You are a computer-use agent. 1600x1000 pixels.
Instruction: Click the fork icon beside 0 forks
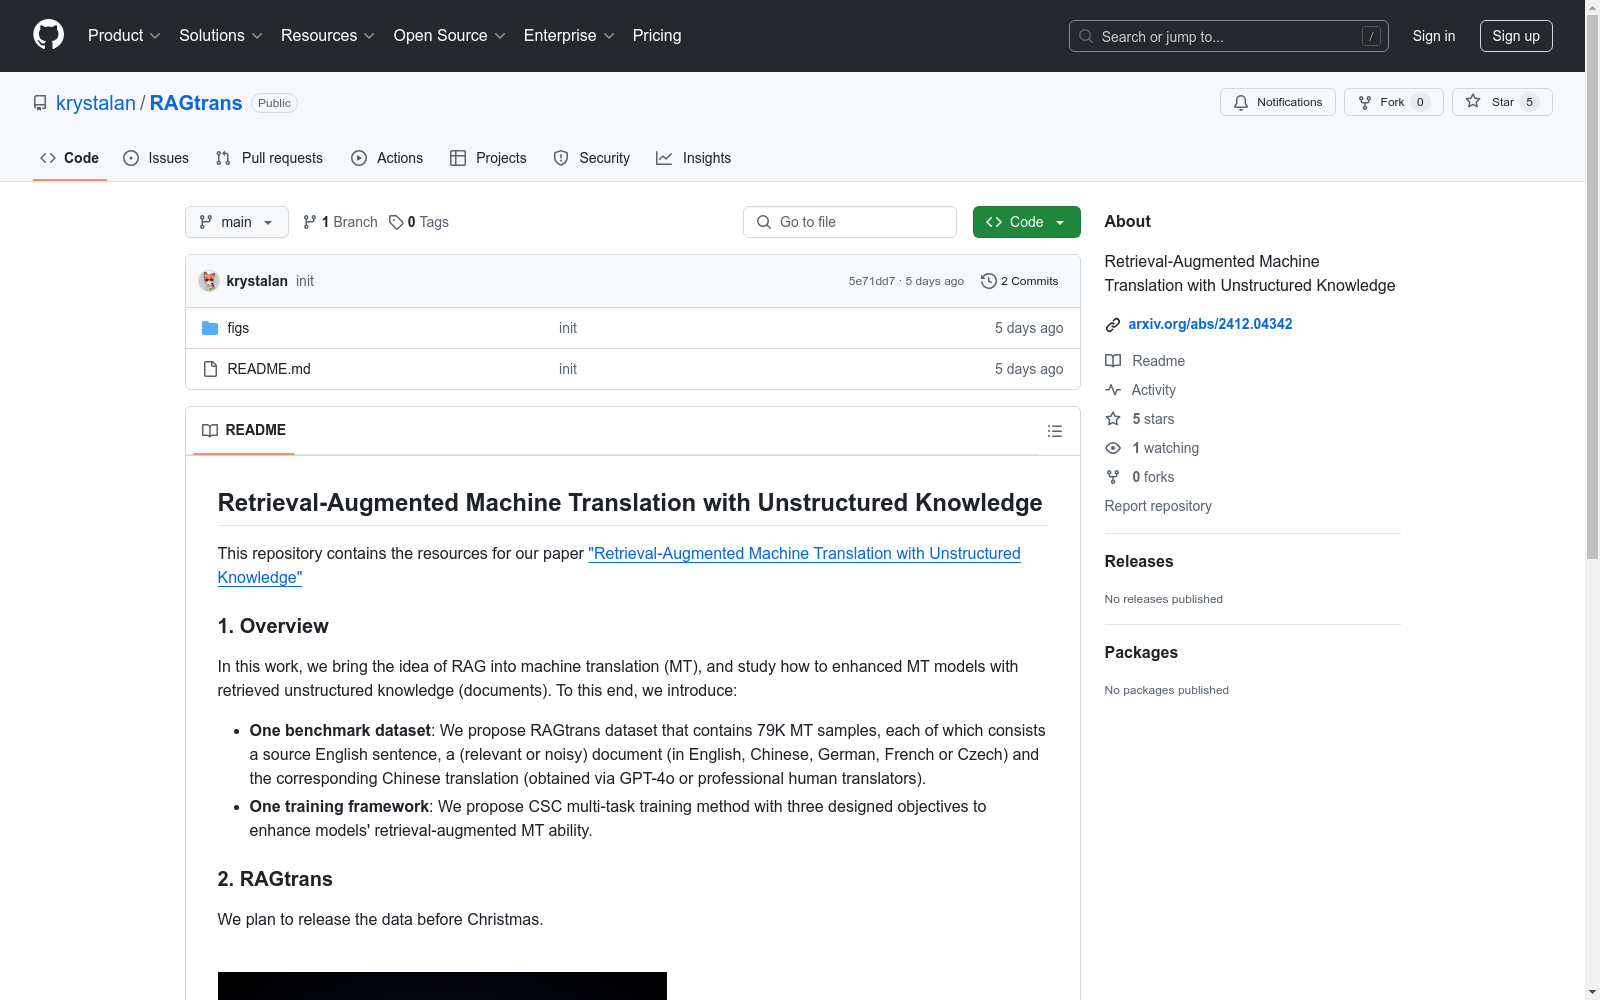pos(1113,477)
